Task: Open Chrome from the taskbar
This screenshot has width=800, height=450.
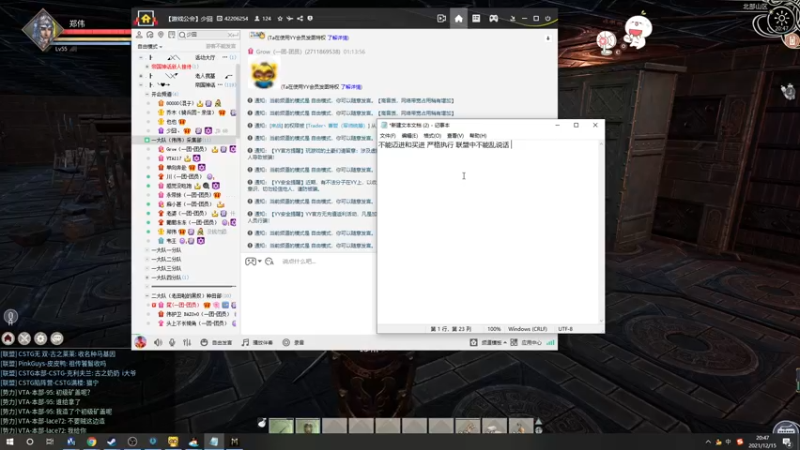Action: (91, 441)
